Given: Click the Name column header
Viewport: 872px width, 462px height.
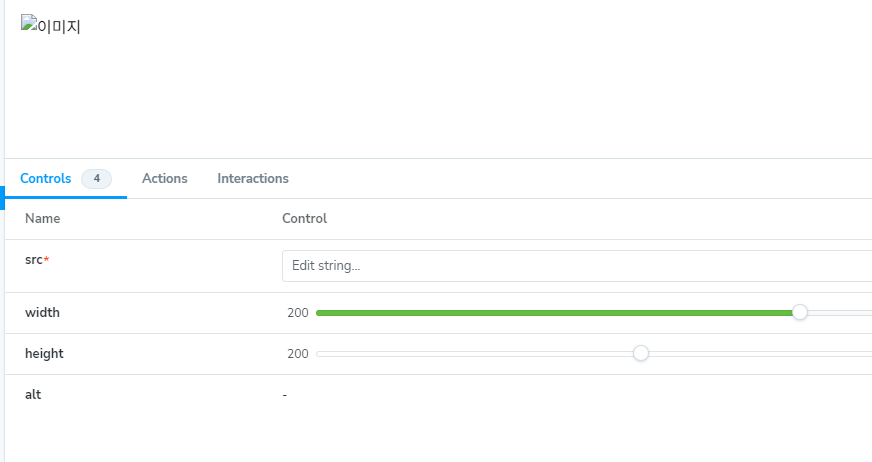Looking at the screenshot, I should pos(42,218).
